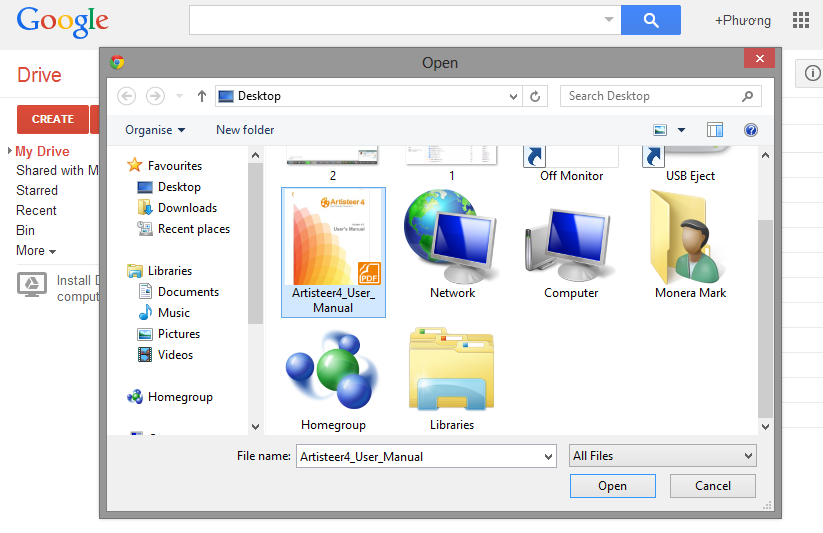This screenshot has width=823, height=533.
Task: Open the Videos library
Action: click(x=165, y=355)
